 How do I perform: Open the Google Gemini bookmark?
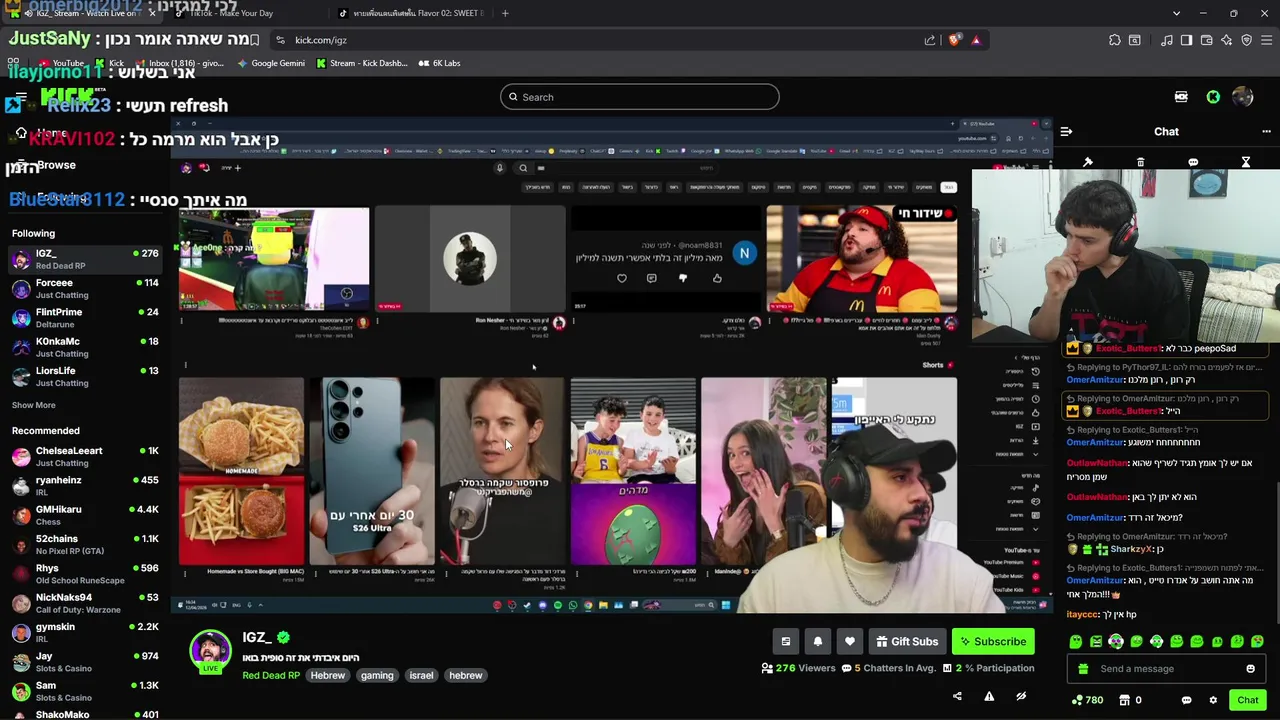[x=271, y=63]
